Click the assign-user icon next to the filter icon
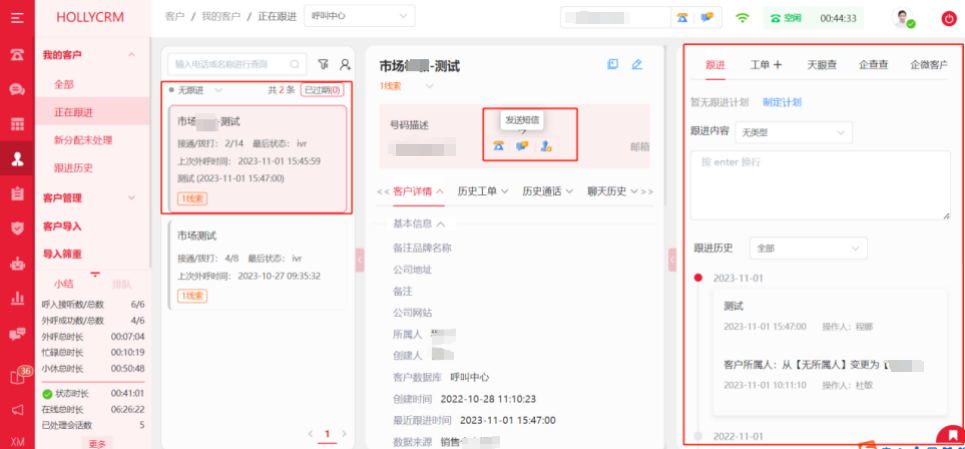Viewport: 965px width, 449px height. [x=345, y=63]
